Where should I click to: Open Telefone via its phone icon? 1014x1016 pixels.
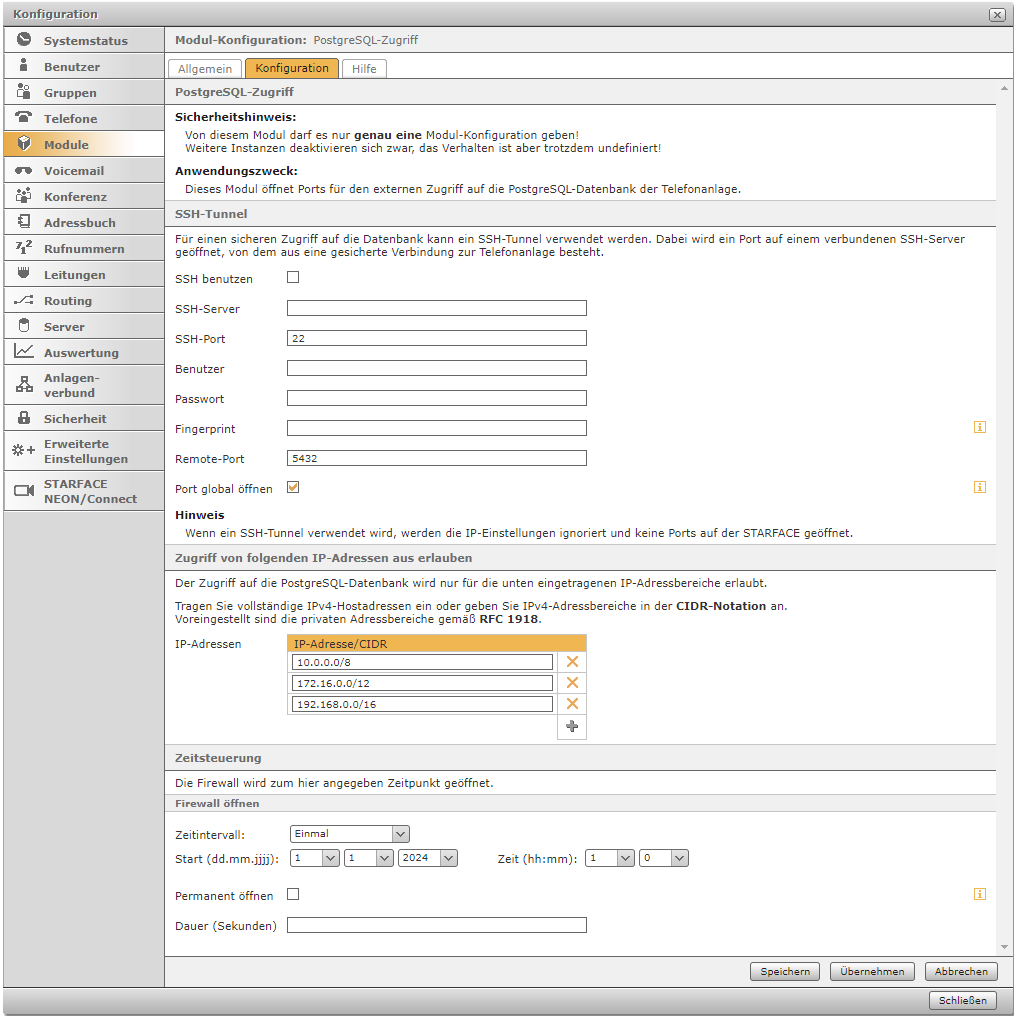tap(24, 117)
